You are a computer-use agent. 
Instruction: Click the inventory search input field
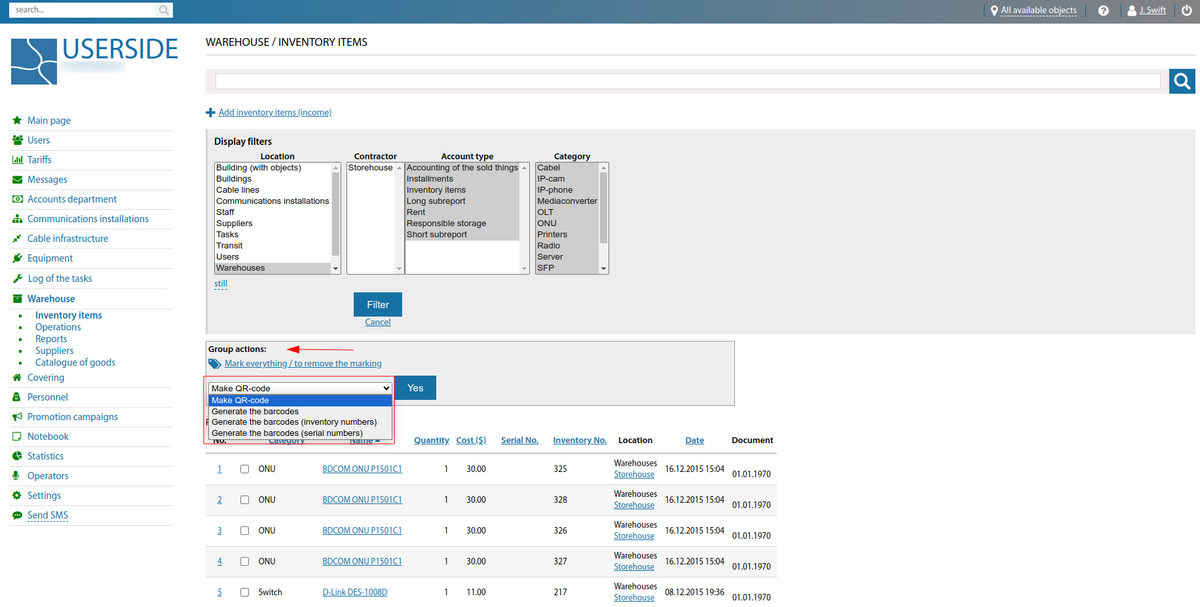point(687,81)
